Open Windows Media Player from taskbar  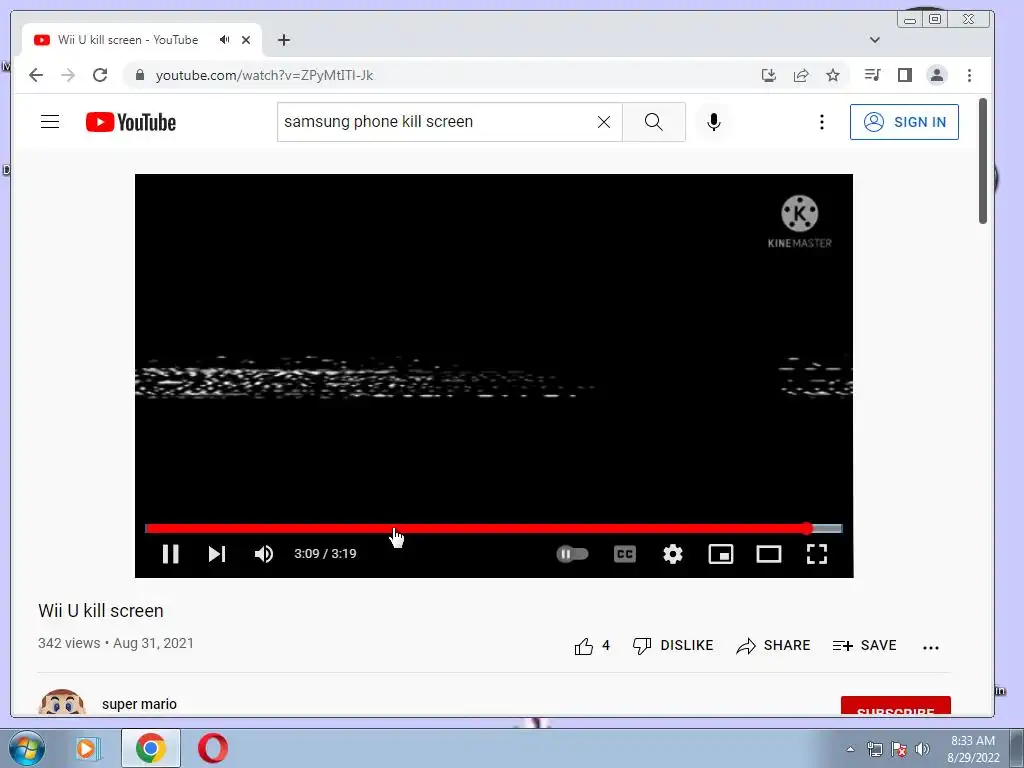point(88,748)
